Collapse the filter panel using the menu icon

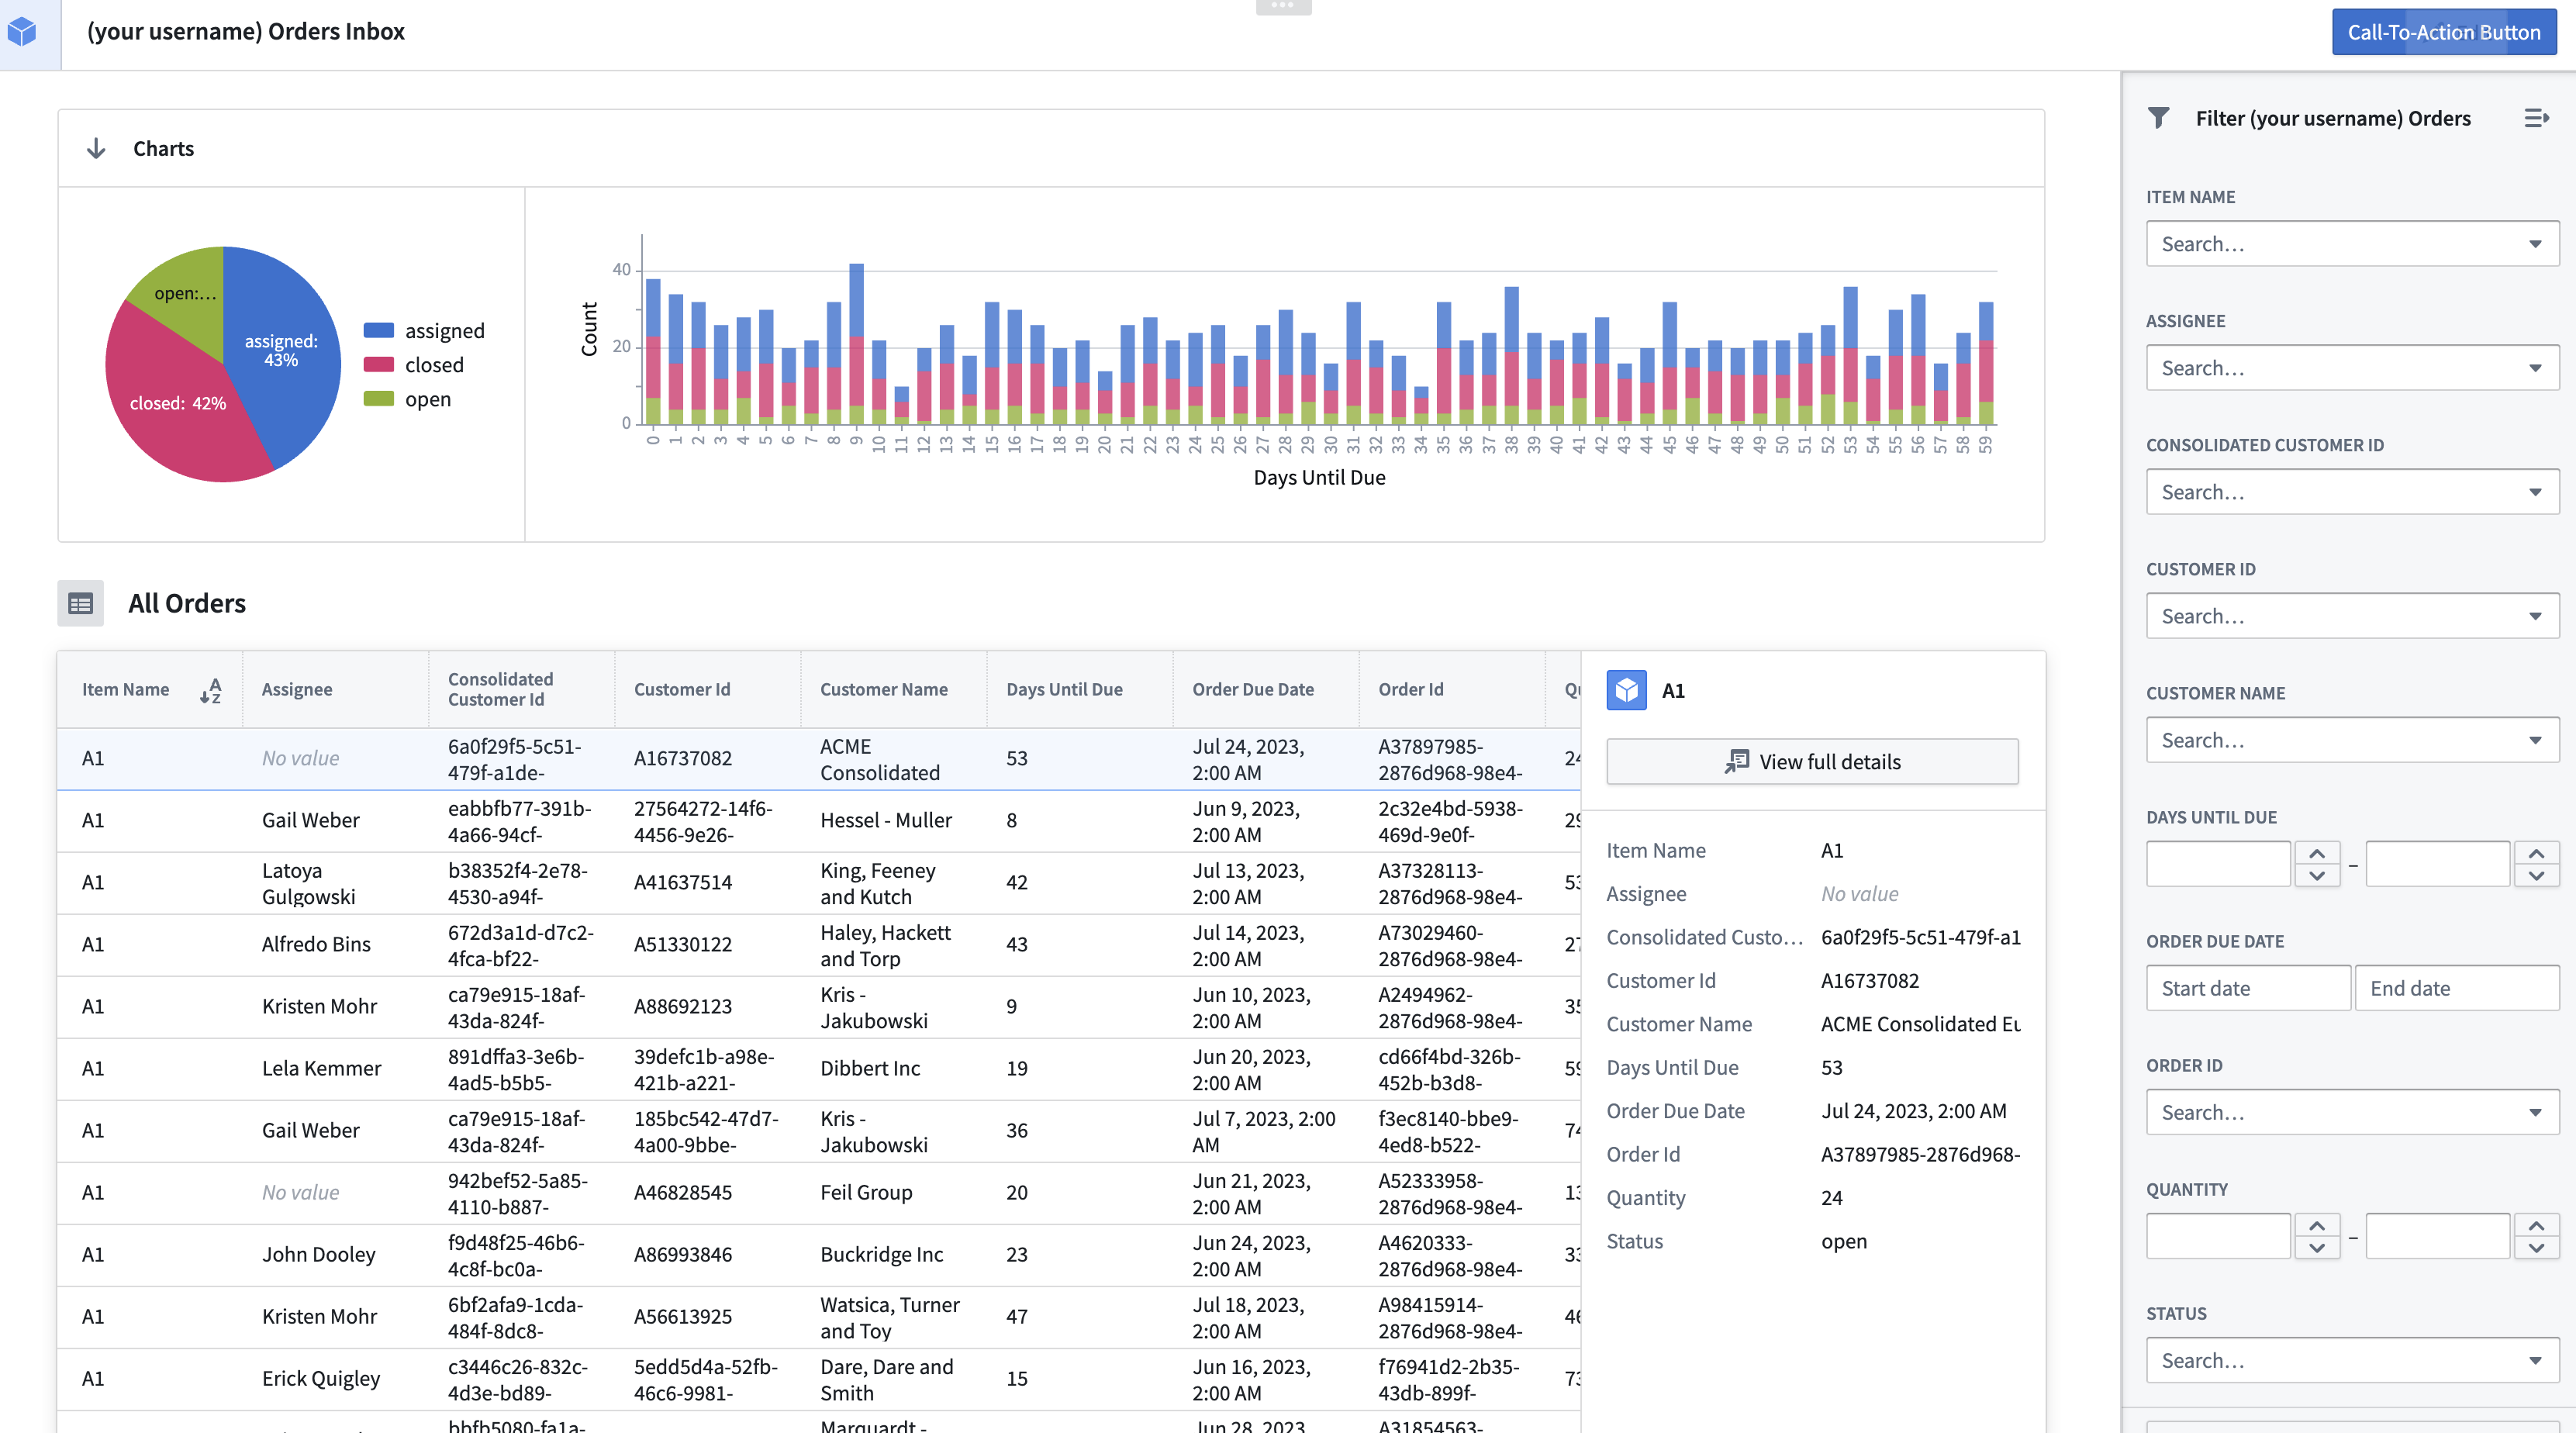2536,118
